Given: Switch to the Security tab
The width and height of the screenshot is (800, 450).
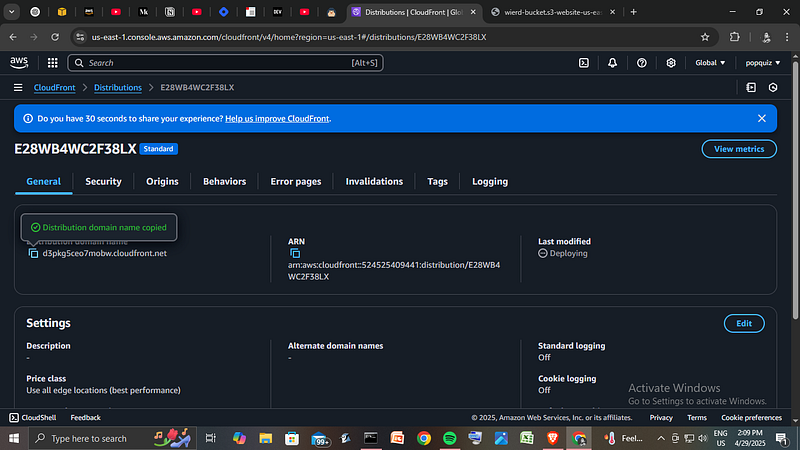Looking at the screenshot, I should pos(103,182).
